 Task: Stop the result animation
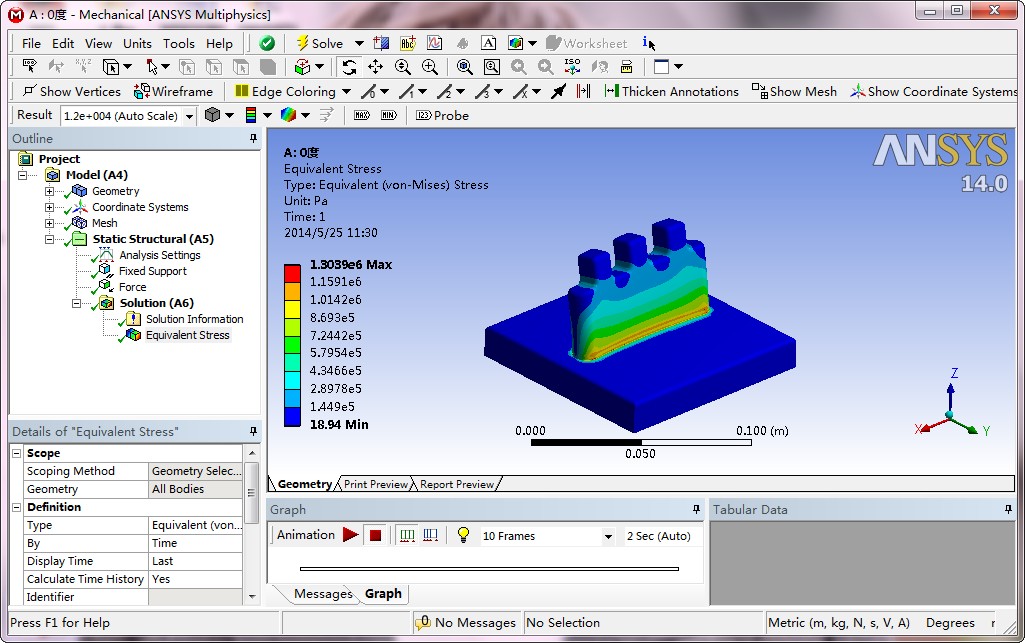[x=375, y=536]
